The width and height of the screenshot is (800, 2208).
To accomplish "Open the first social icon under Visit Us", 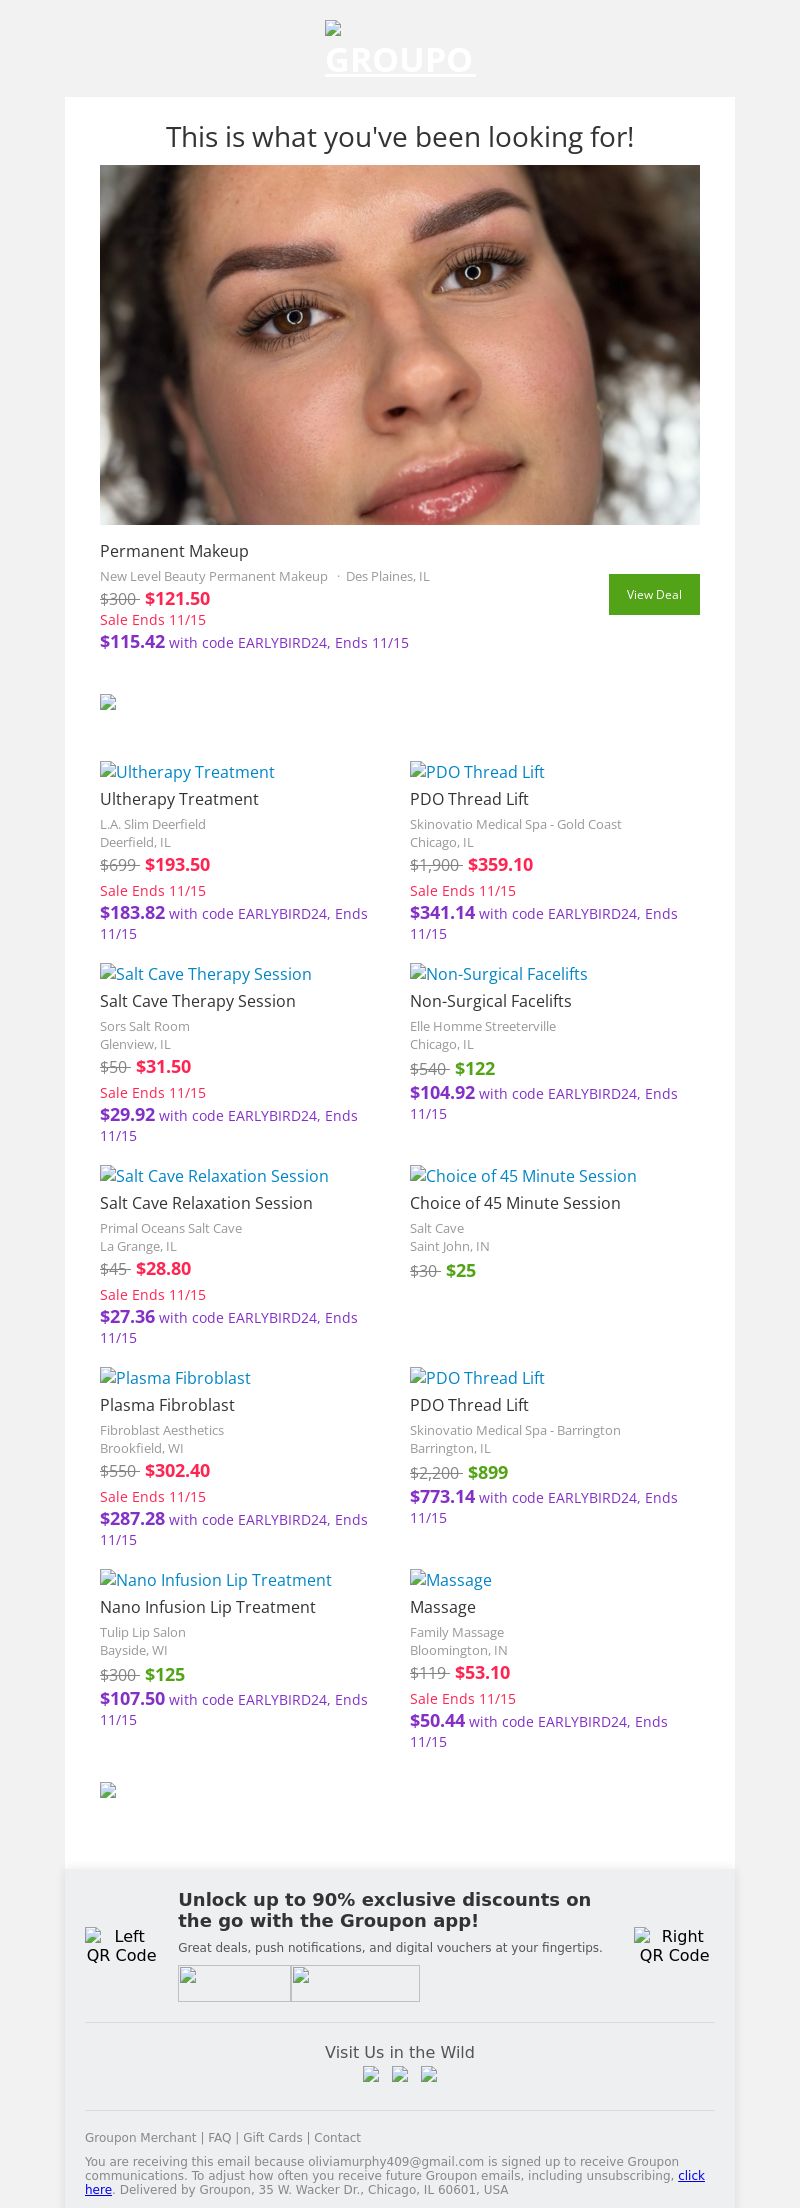I will pyautogui.click(x=371, y=2074).
